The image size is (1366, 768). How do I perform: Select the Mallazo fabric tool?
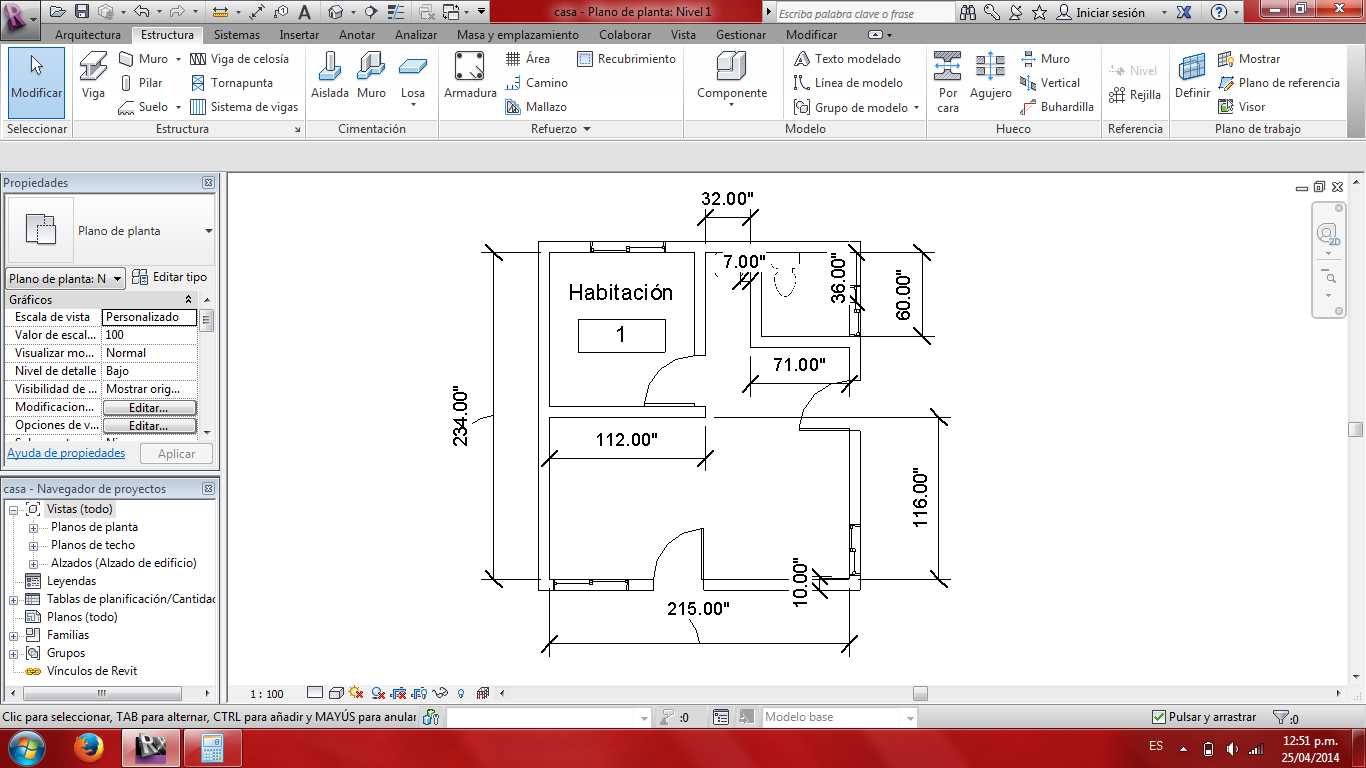tap(536, 107)
